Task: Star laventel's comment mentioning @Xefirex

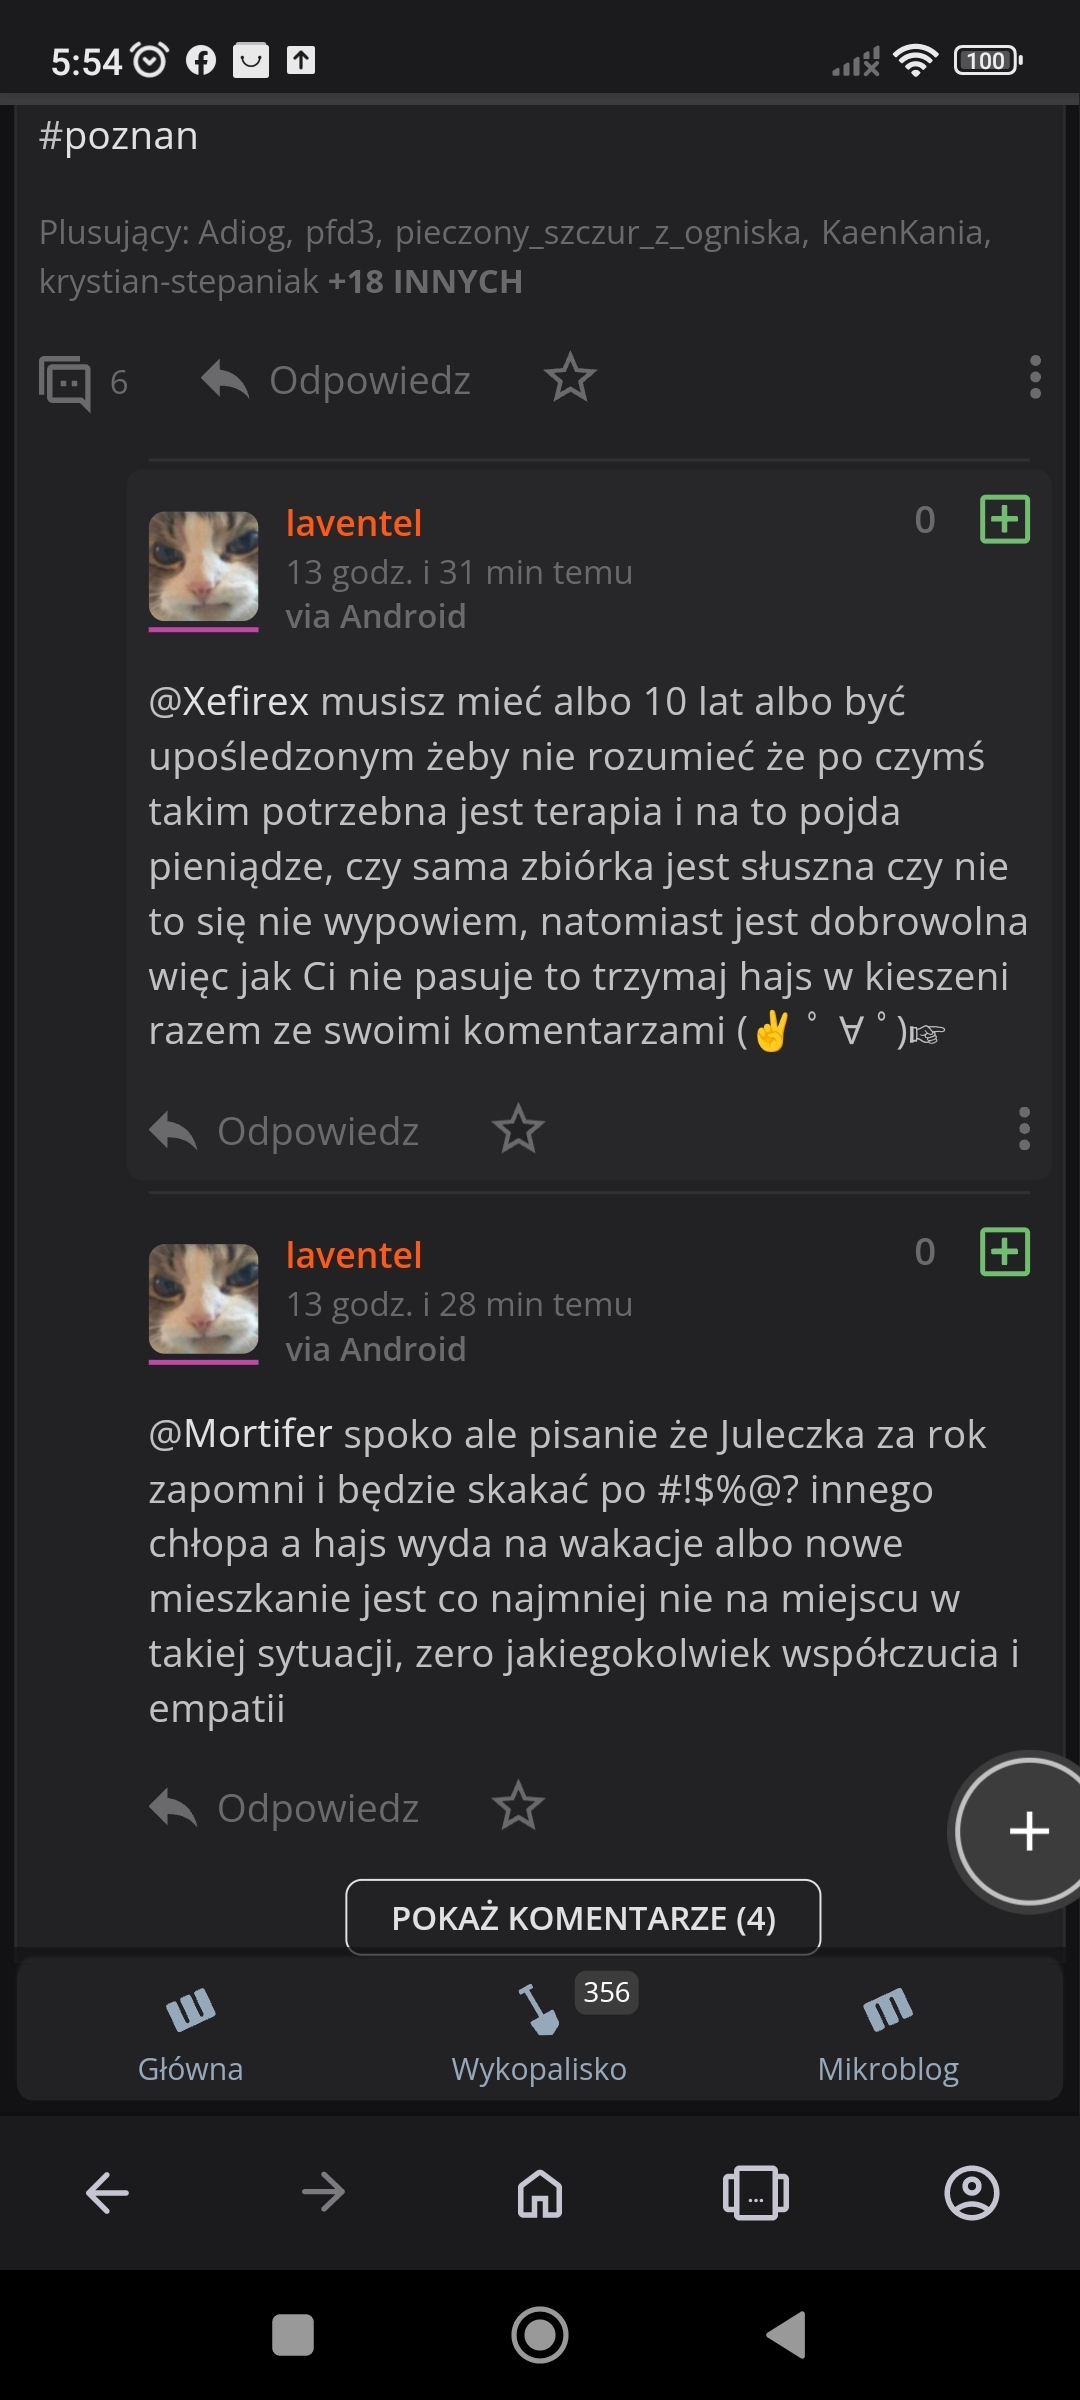Action: click(x=518, y=1130)
